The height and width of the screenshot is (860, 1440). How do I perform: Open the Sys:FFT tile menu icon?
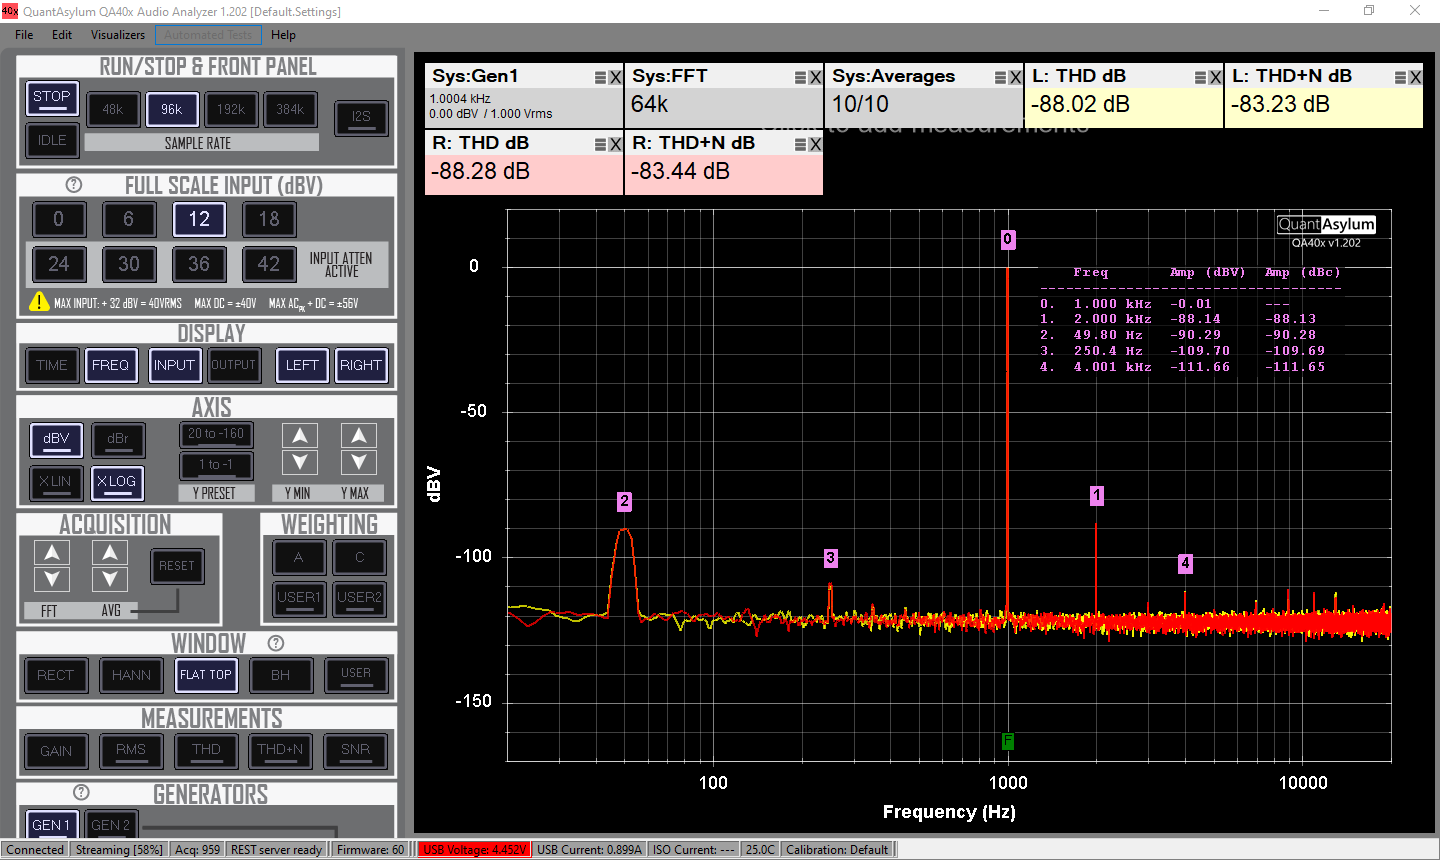click(800, 77)
